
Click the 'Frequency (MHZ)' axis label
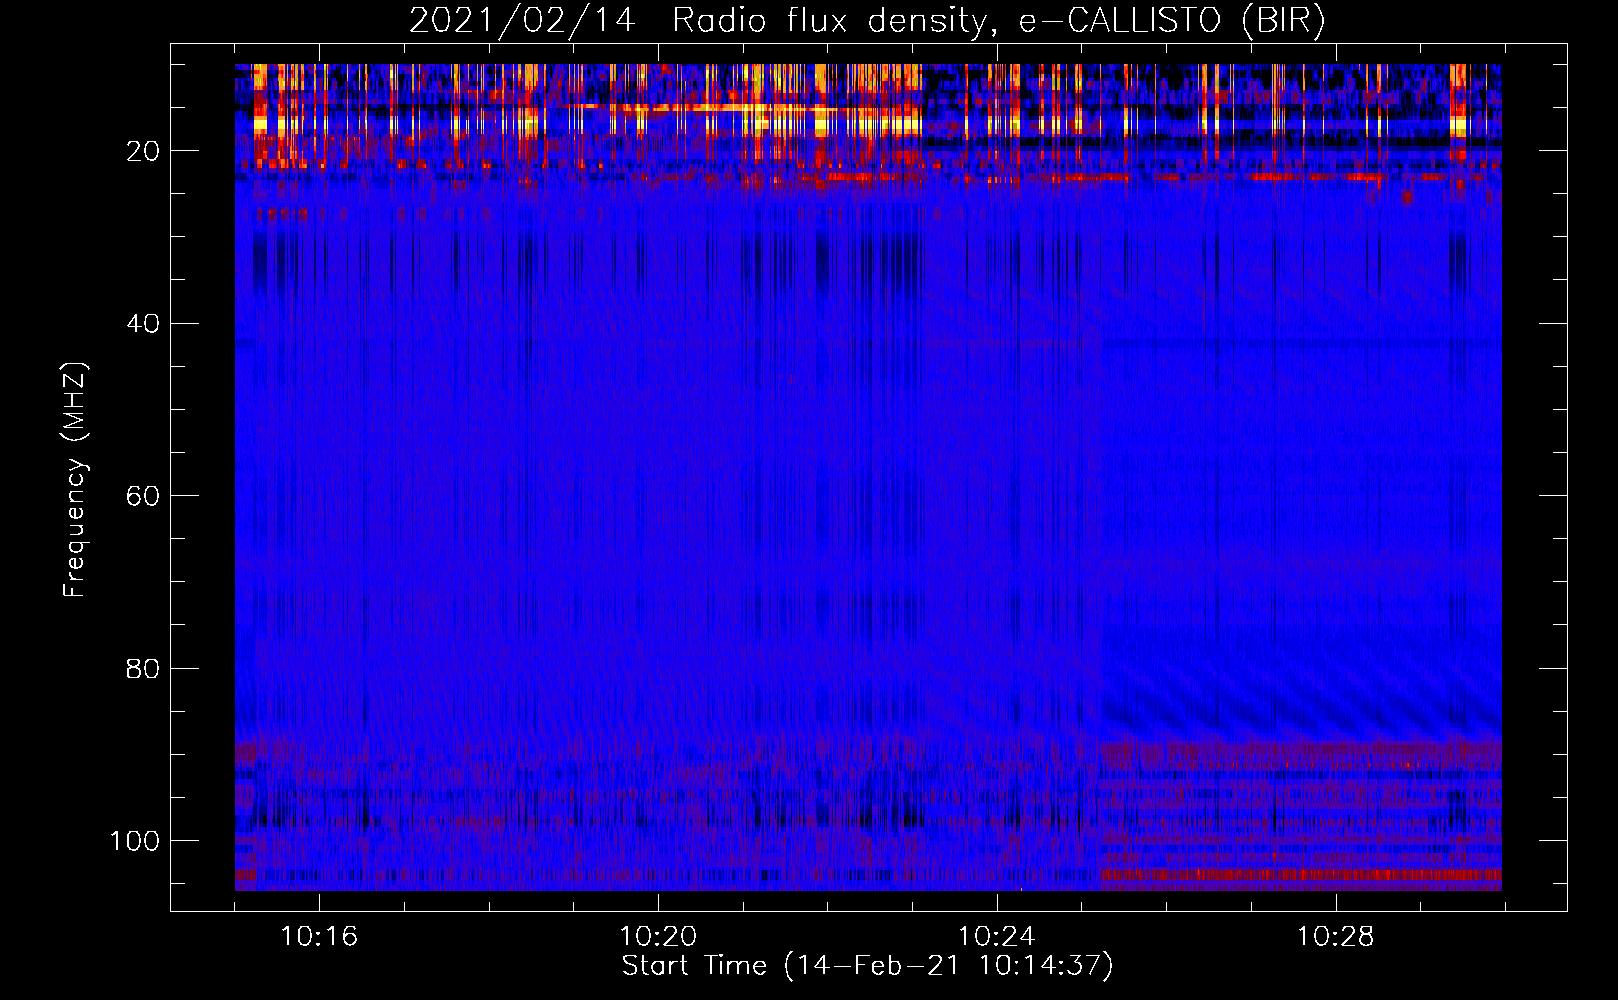75,480
